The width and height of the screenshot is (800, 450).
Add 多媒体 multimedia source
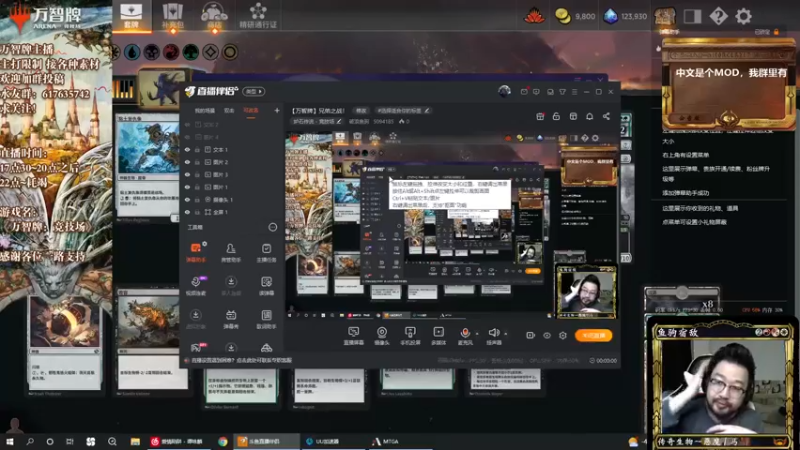438,336
